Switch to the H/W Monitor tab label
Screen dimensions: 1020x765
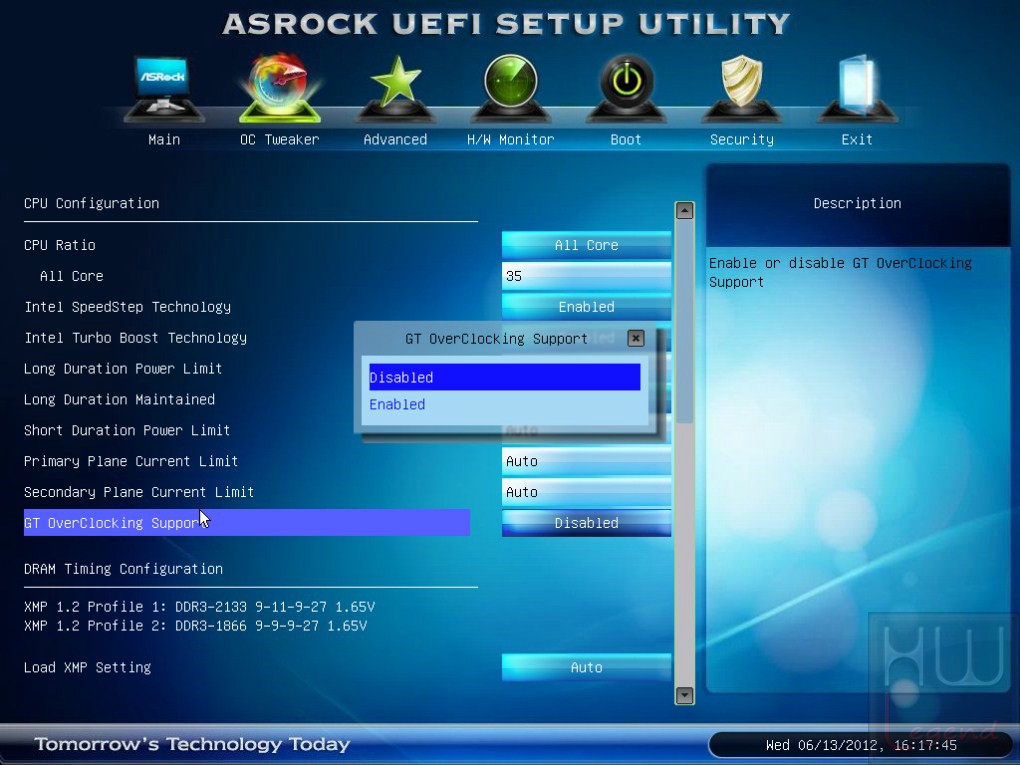click(511, 140)
